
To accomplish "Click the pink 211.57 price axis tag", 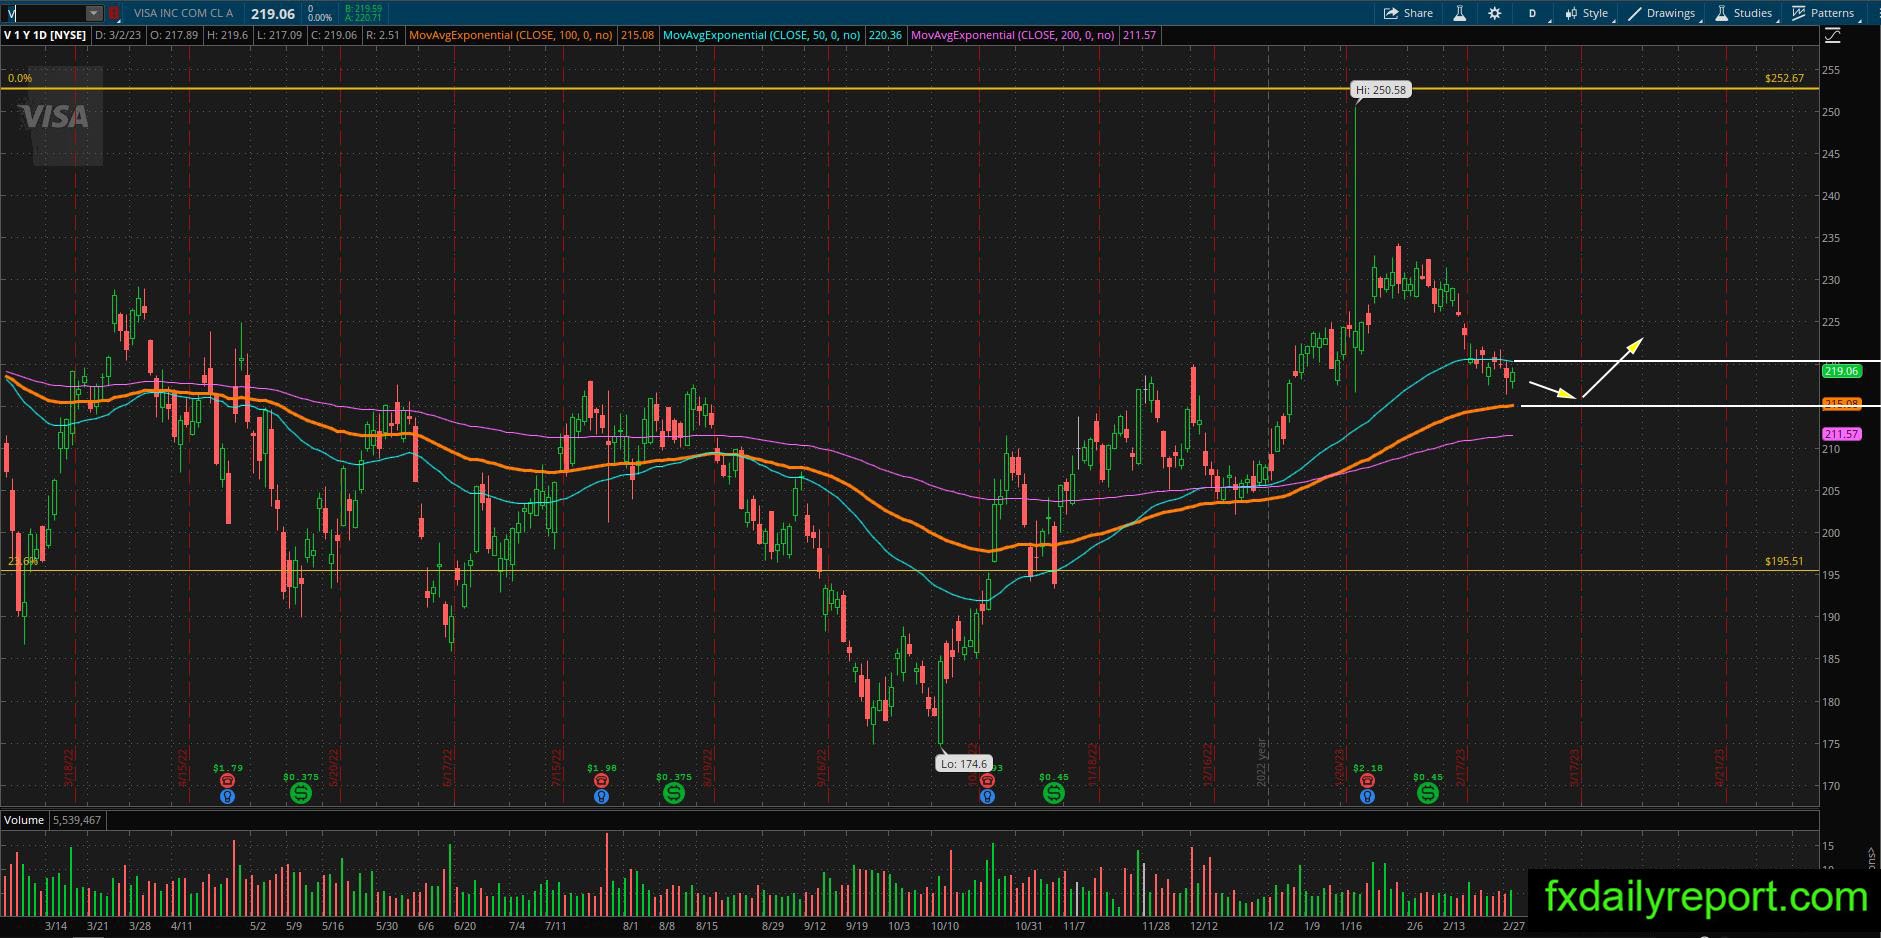I will [x=1841, y=434].
